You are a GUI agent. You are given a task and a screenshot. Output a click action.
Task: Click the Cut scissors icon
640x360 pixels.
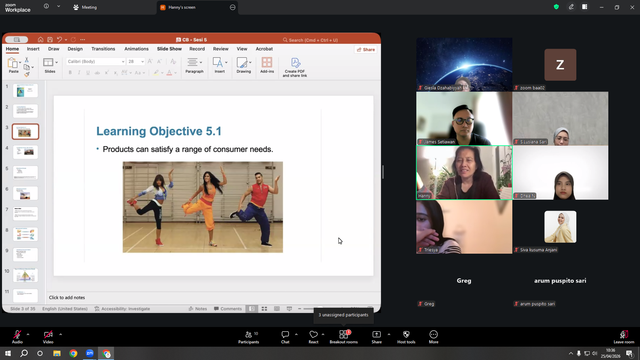[27, 60]
